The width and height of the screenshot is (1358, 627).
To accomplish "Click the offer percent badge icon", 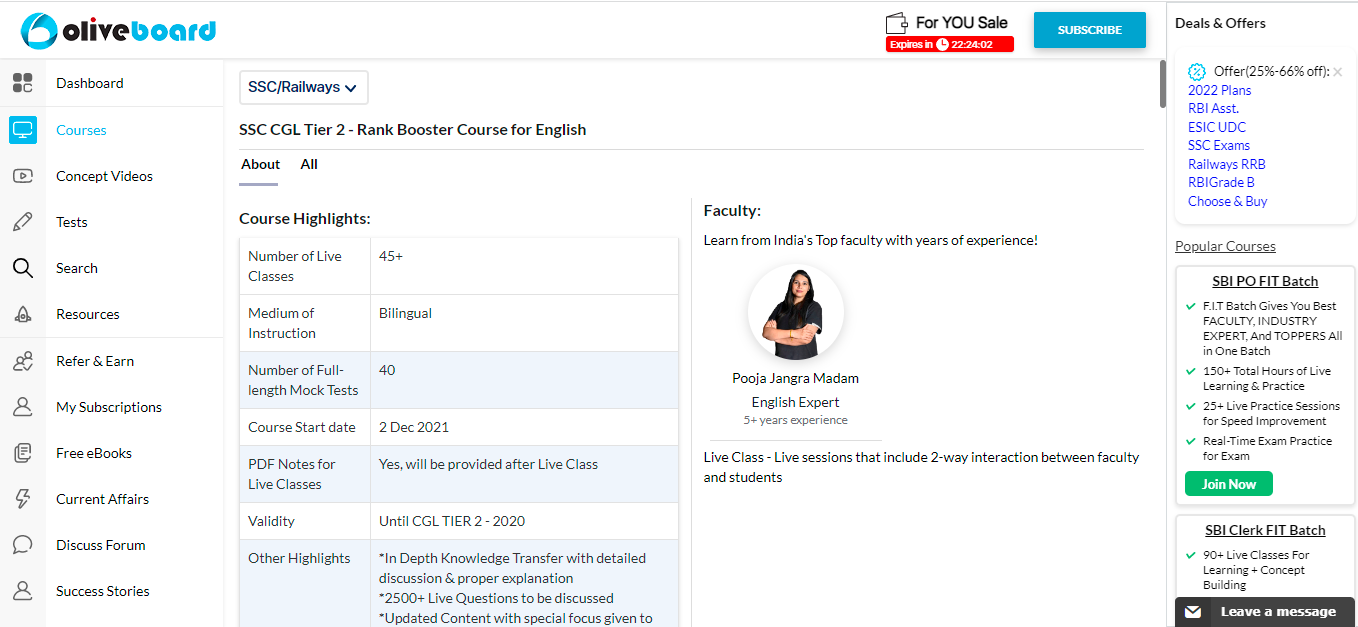I will click(1196, 72).
